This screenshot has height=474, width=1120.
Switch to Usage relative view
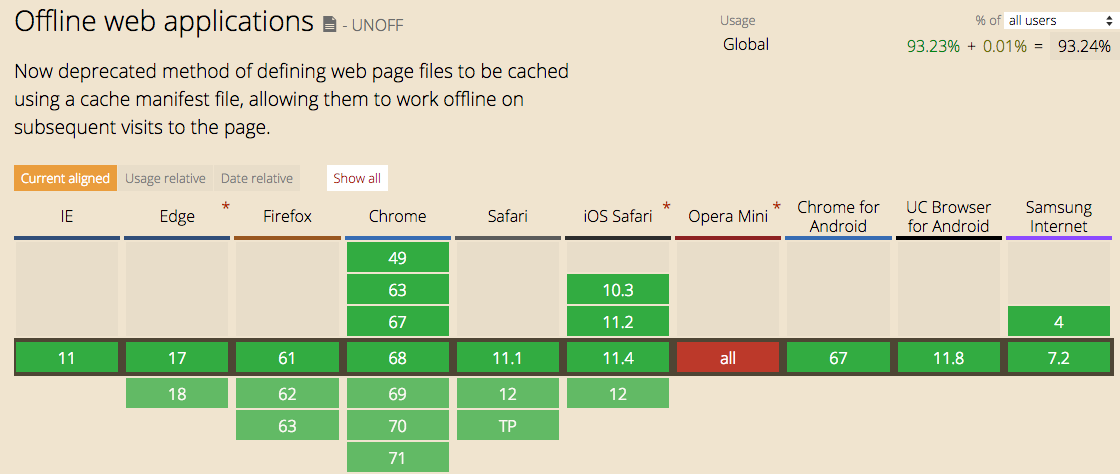[x=165, y=178]
